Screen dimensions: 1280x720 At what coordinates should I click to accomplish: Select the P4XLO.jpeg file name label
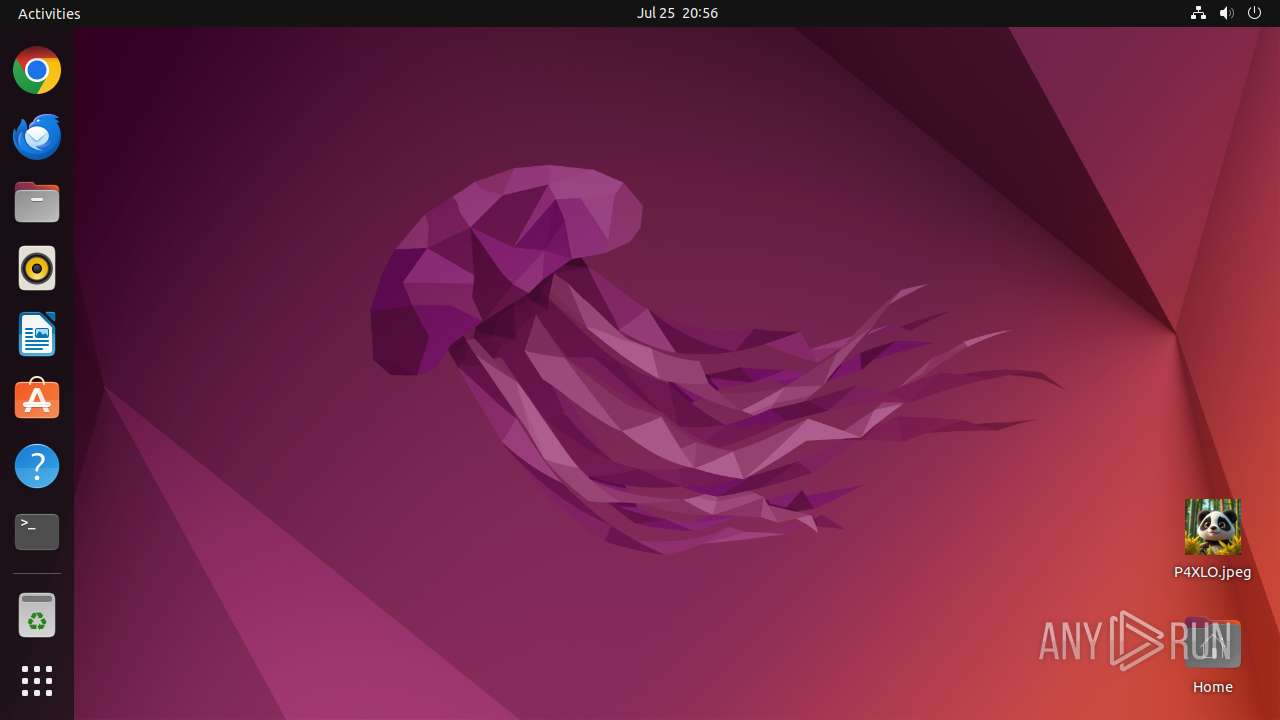tap(1213, 572)
